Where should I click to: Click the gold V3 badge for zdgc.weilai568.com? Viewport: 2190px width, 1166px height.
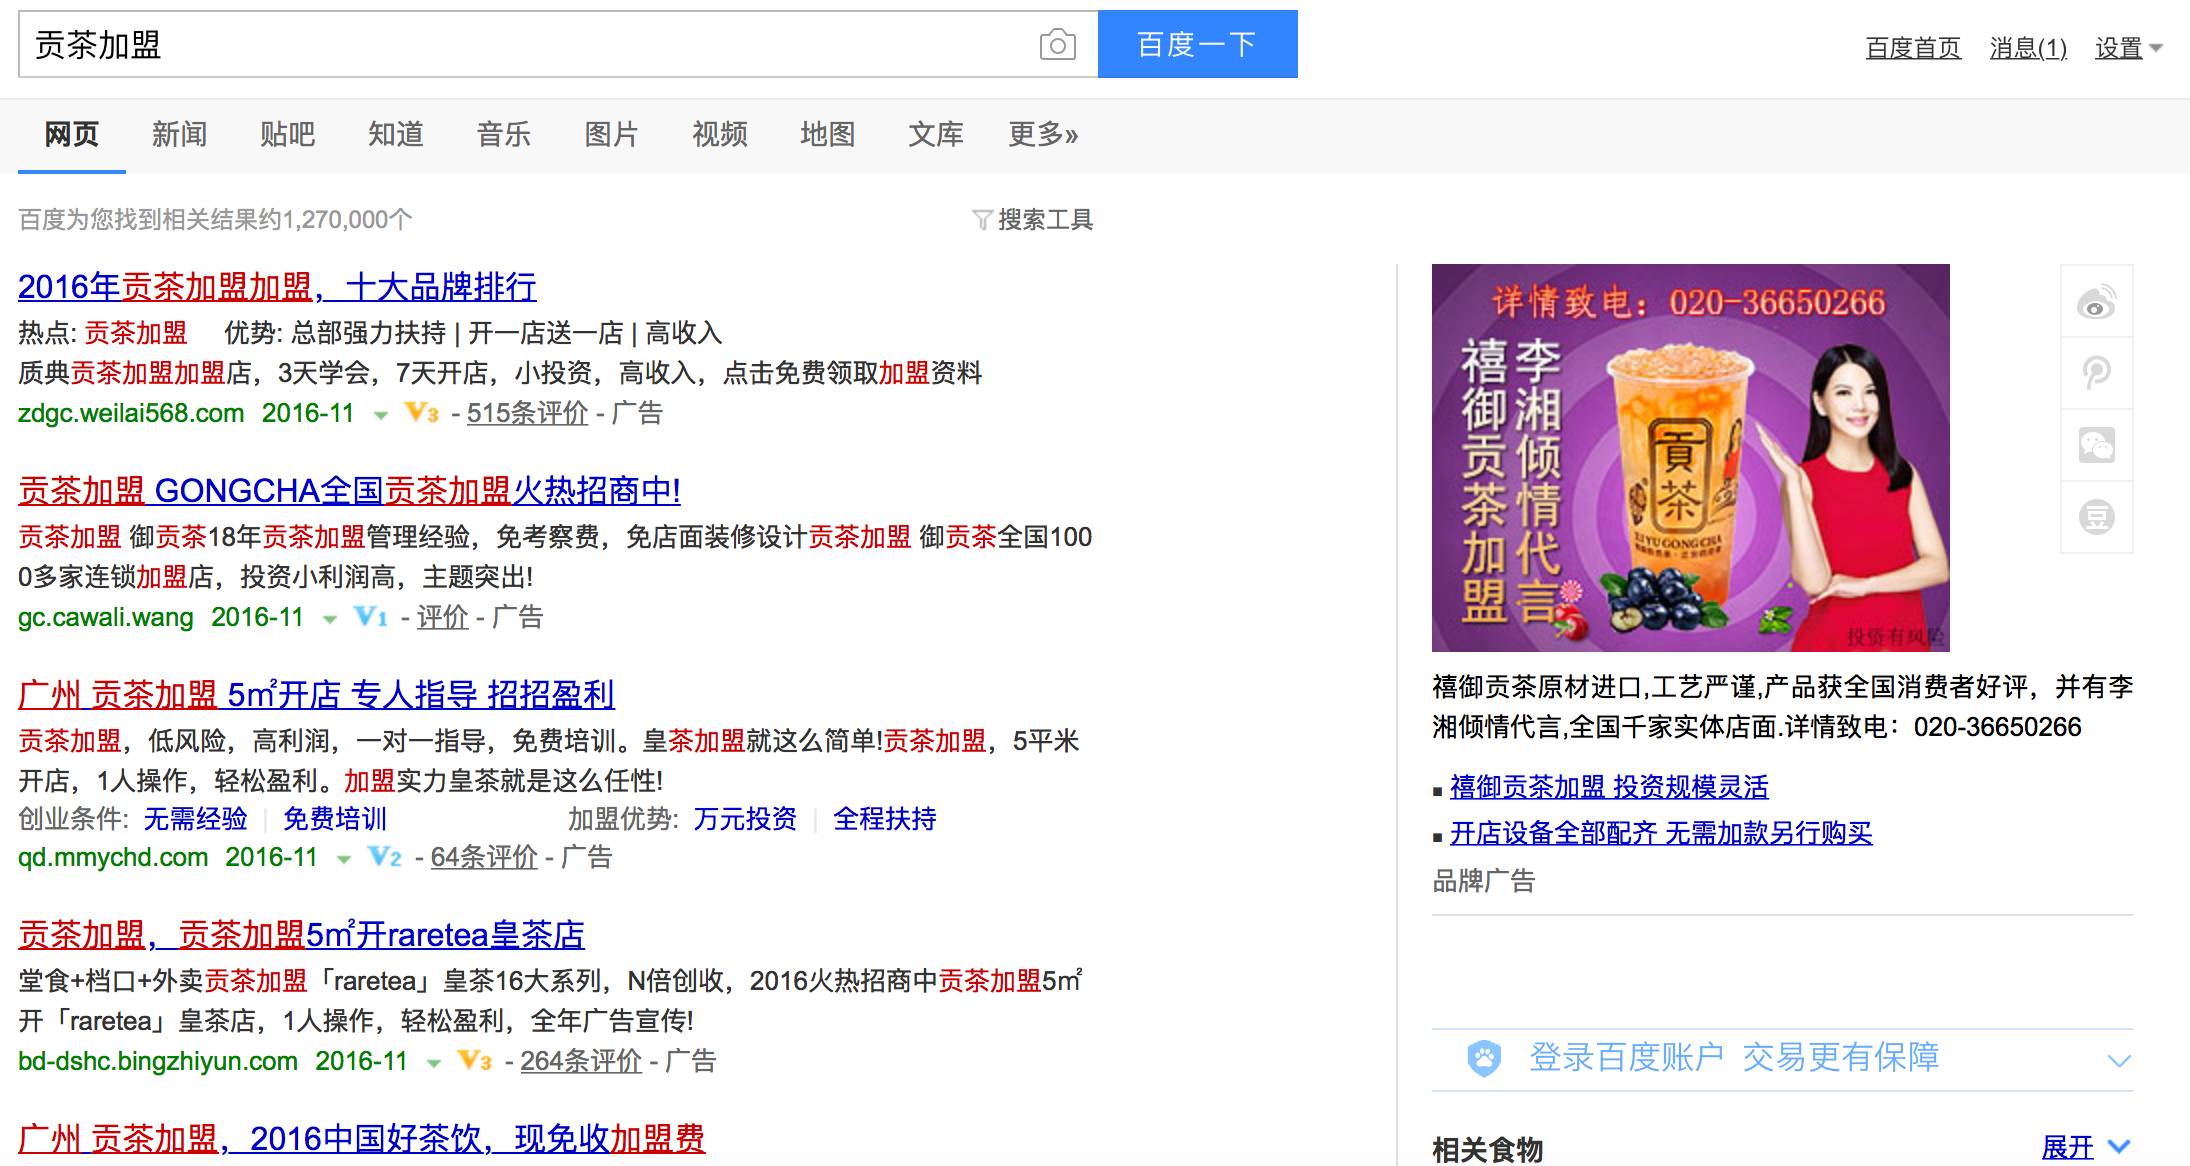click(421, 412)
